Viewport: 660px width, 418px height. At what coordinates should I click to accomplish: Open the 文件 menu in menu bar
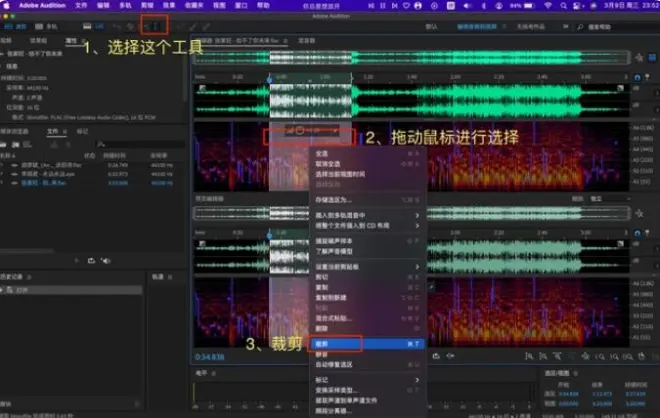[81, 6]
